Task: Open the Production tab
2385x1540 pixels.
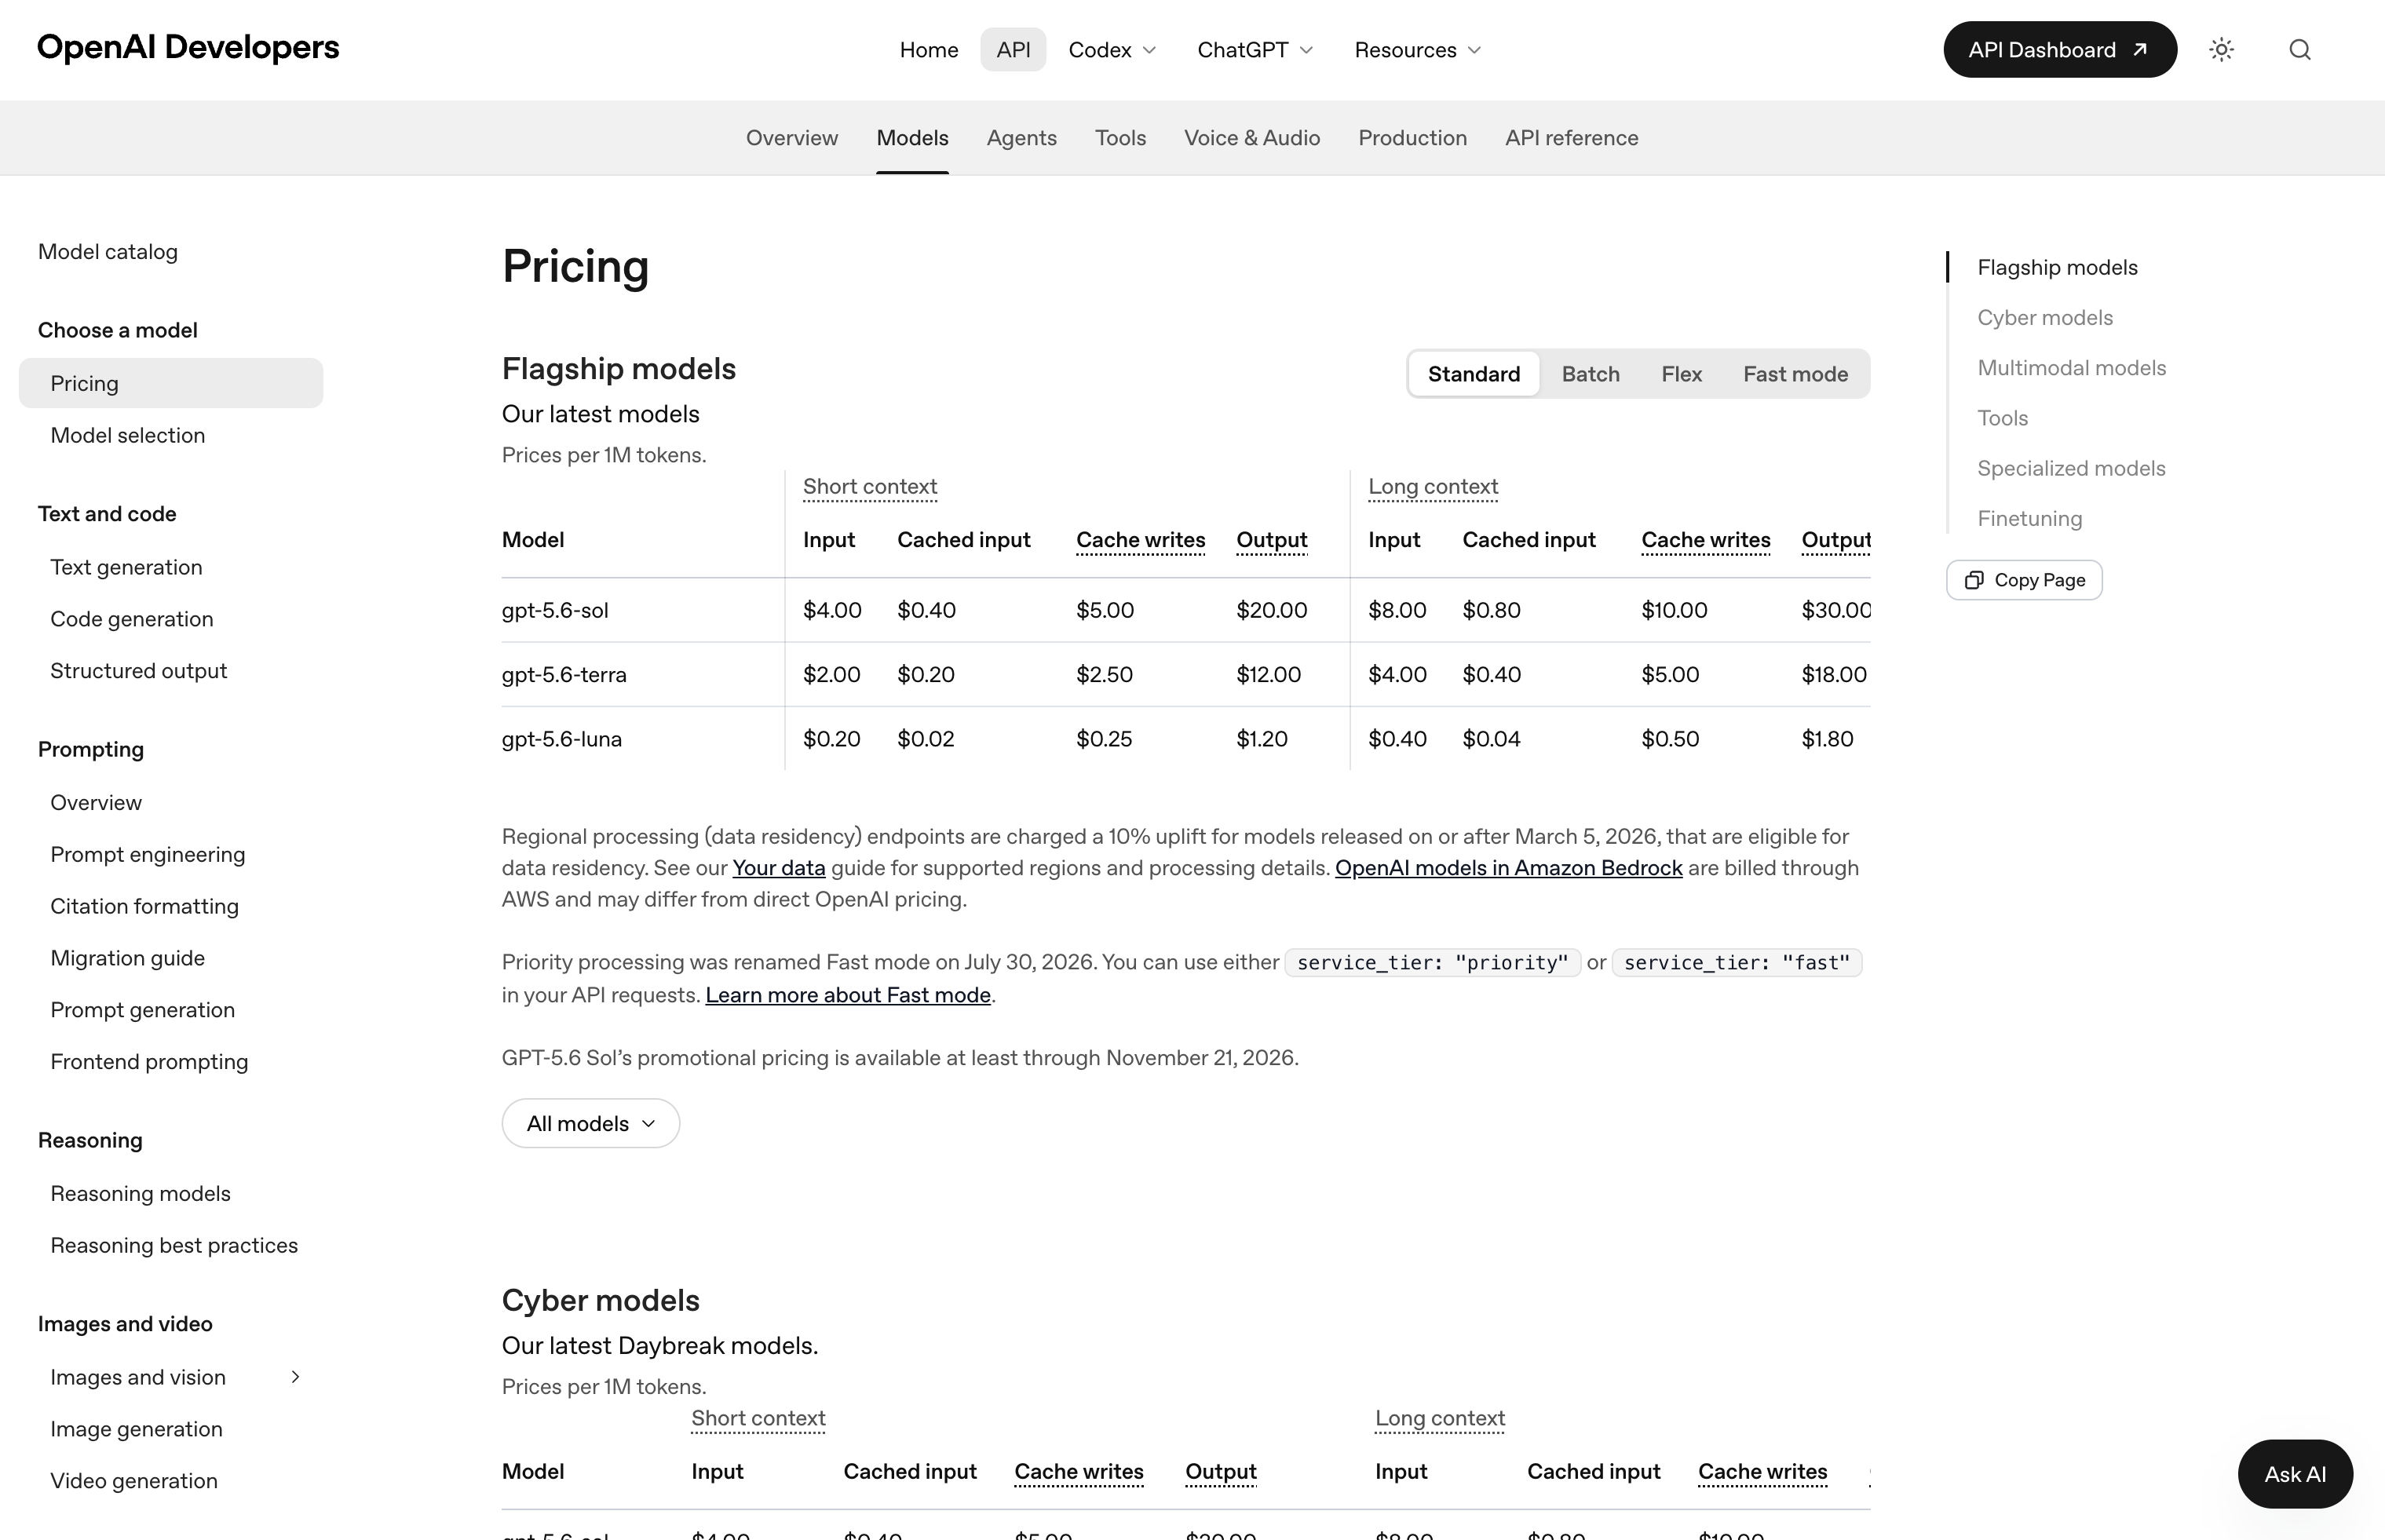Action: [1412, 138]
